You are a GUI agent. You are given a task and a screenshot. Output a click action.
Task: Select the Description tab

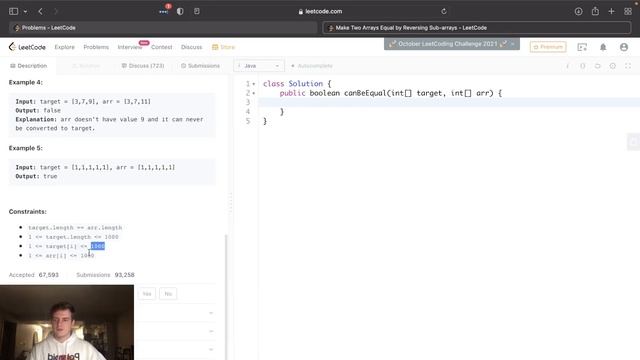29,66
